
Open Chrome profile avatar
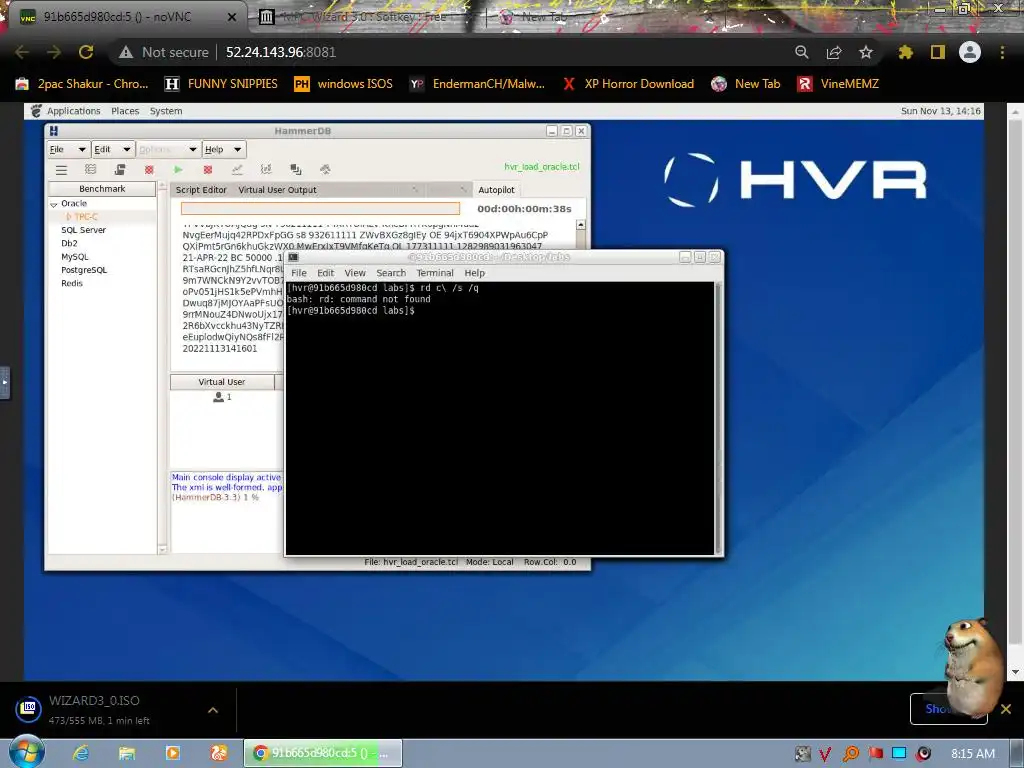click(970, 52)
